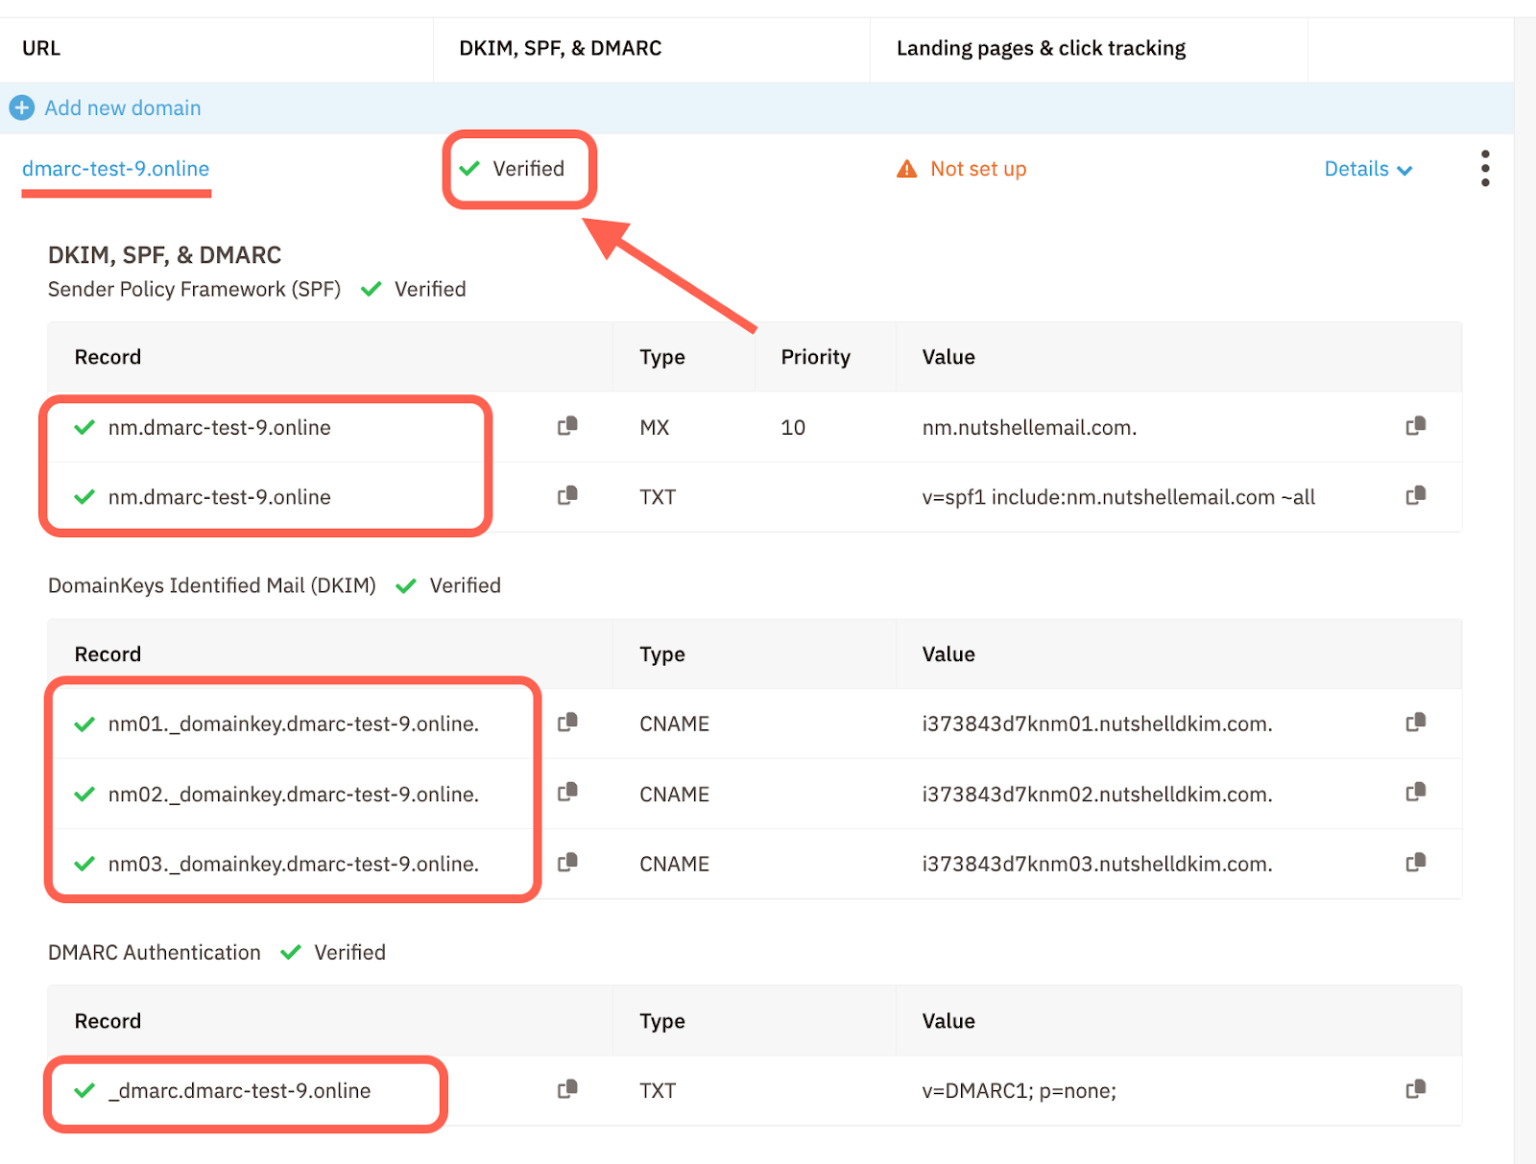Image resolution: width=1536 pixels, height=1164 pixels.
Task: Copy the MX record nm.dmarc-test-9.online
Action: pyautogui.click(x=567, y=426)
